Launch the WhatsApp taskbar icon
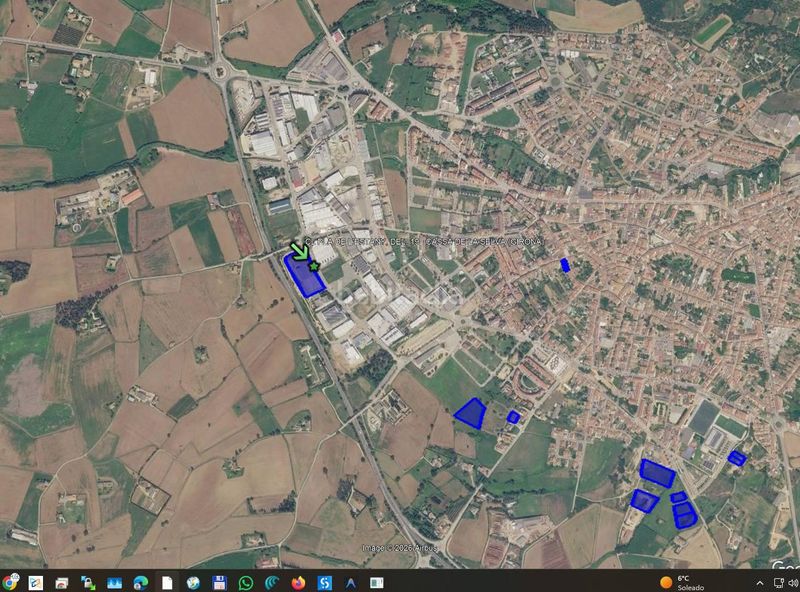Viewport: 800px width, 592px height. [x=246, y=582]
